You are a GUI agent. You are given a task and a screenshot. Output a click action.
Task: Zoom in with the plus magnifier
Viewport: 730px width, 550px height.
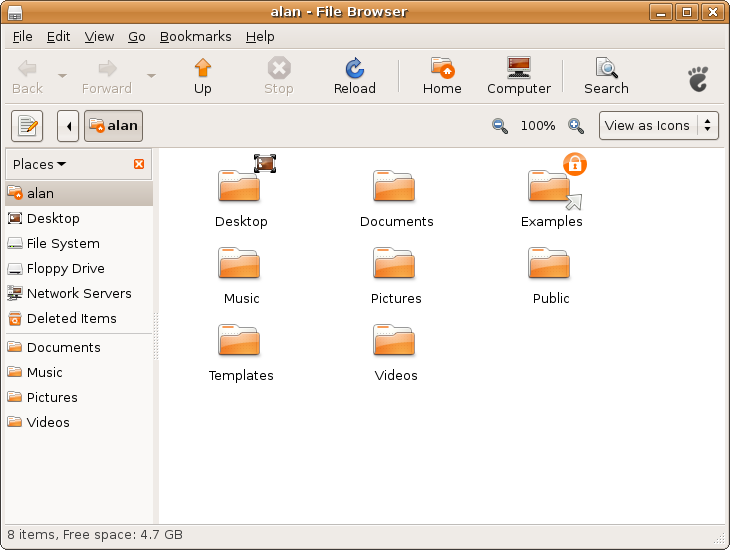point(576,126)
